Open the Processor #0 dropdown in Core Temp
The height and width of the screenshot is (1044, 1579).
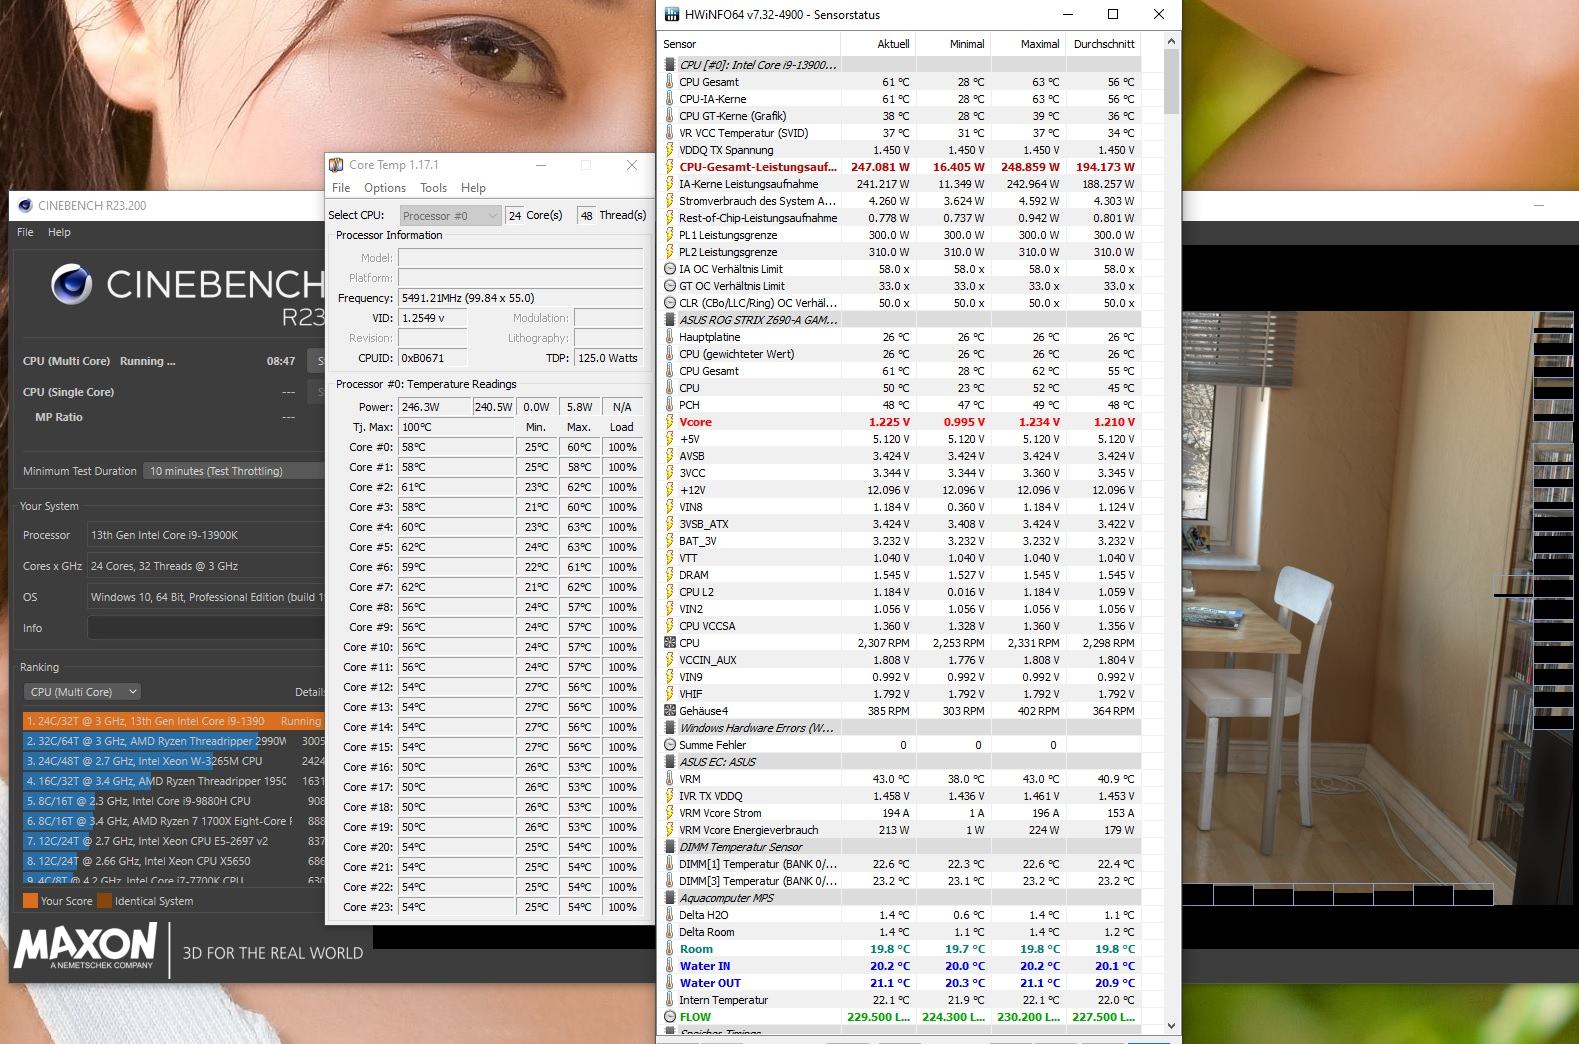tap(449, 216)
